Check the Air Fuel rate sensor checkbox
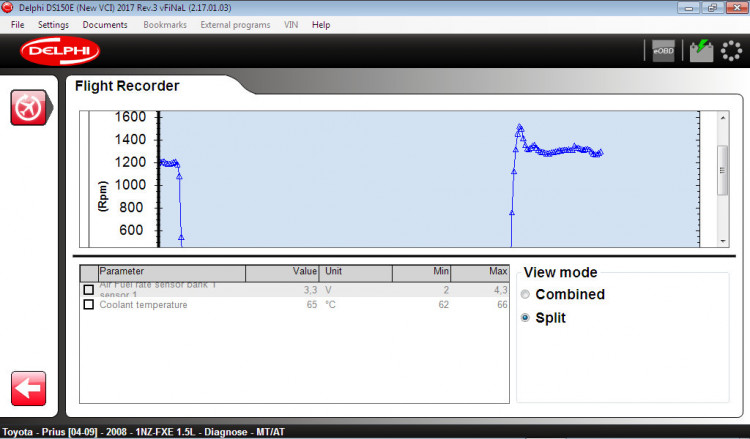Screen dimensions: 750x439 click(x=89, y=290)
